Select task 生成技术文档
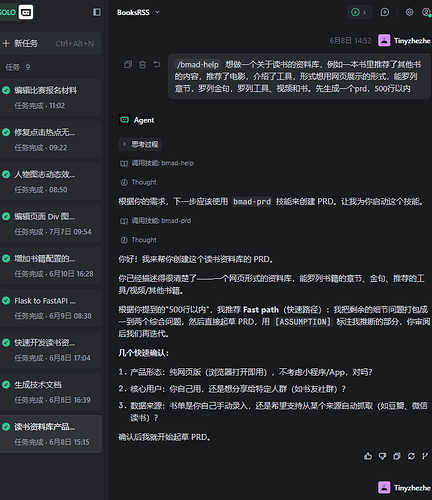The height and width of the screenshot is (500, 432). click(x=51, y=392)
